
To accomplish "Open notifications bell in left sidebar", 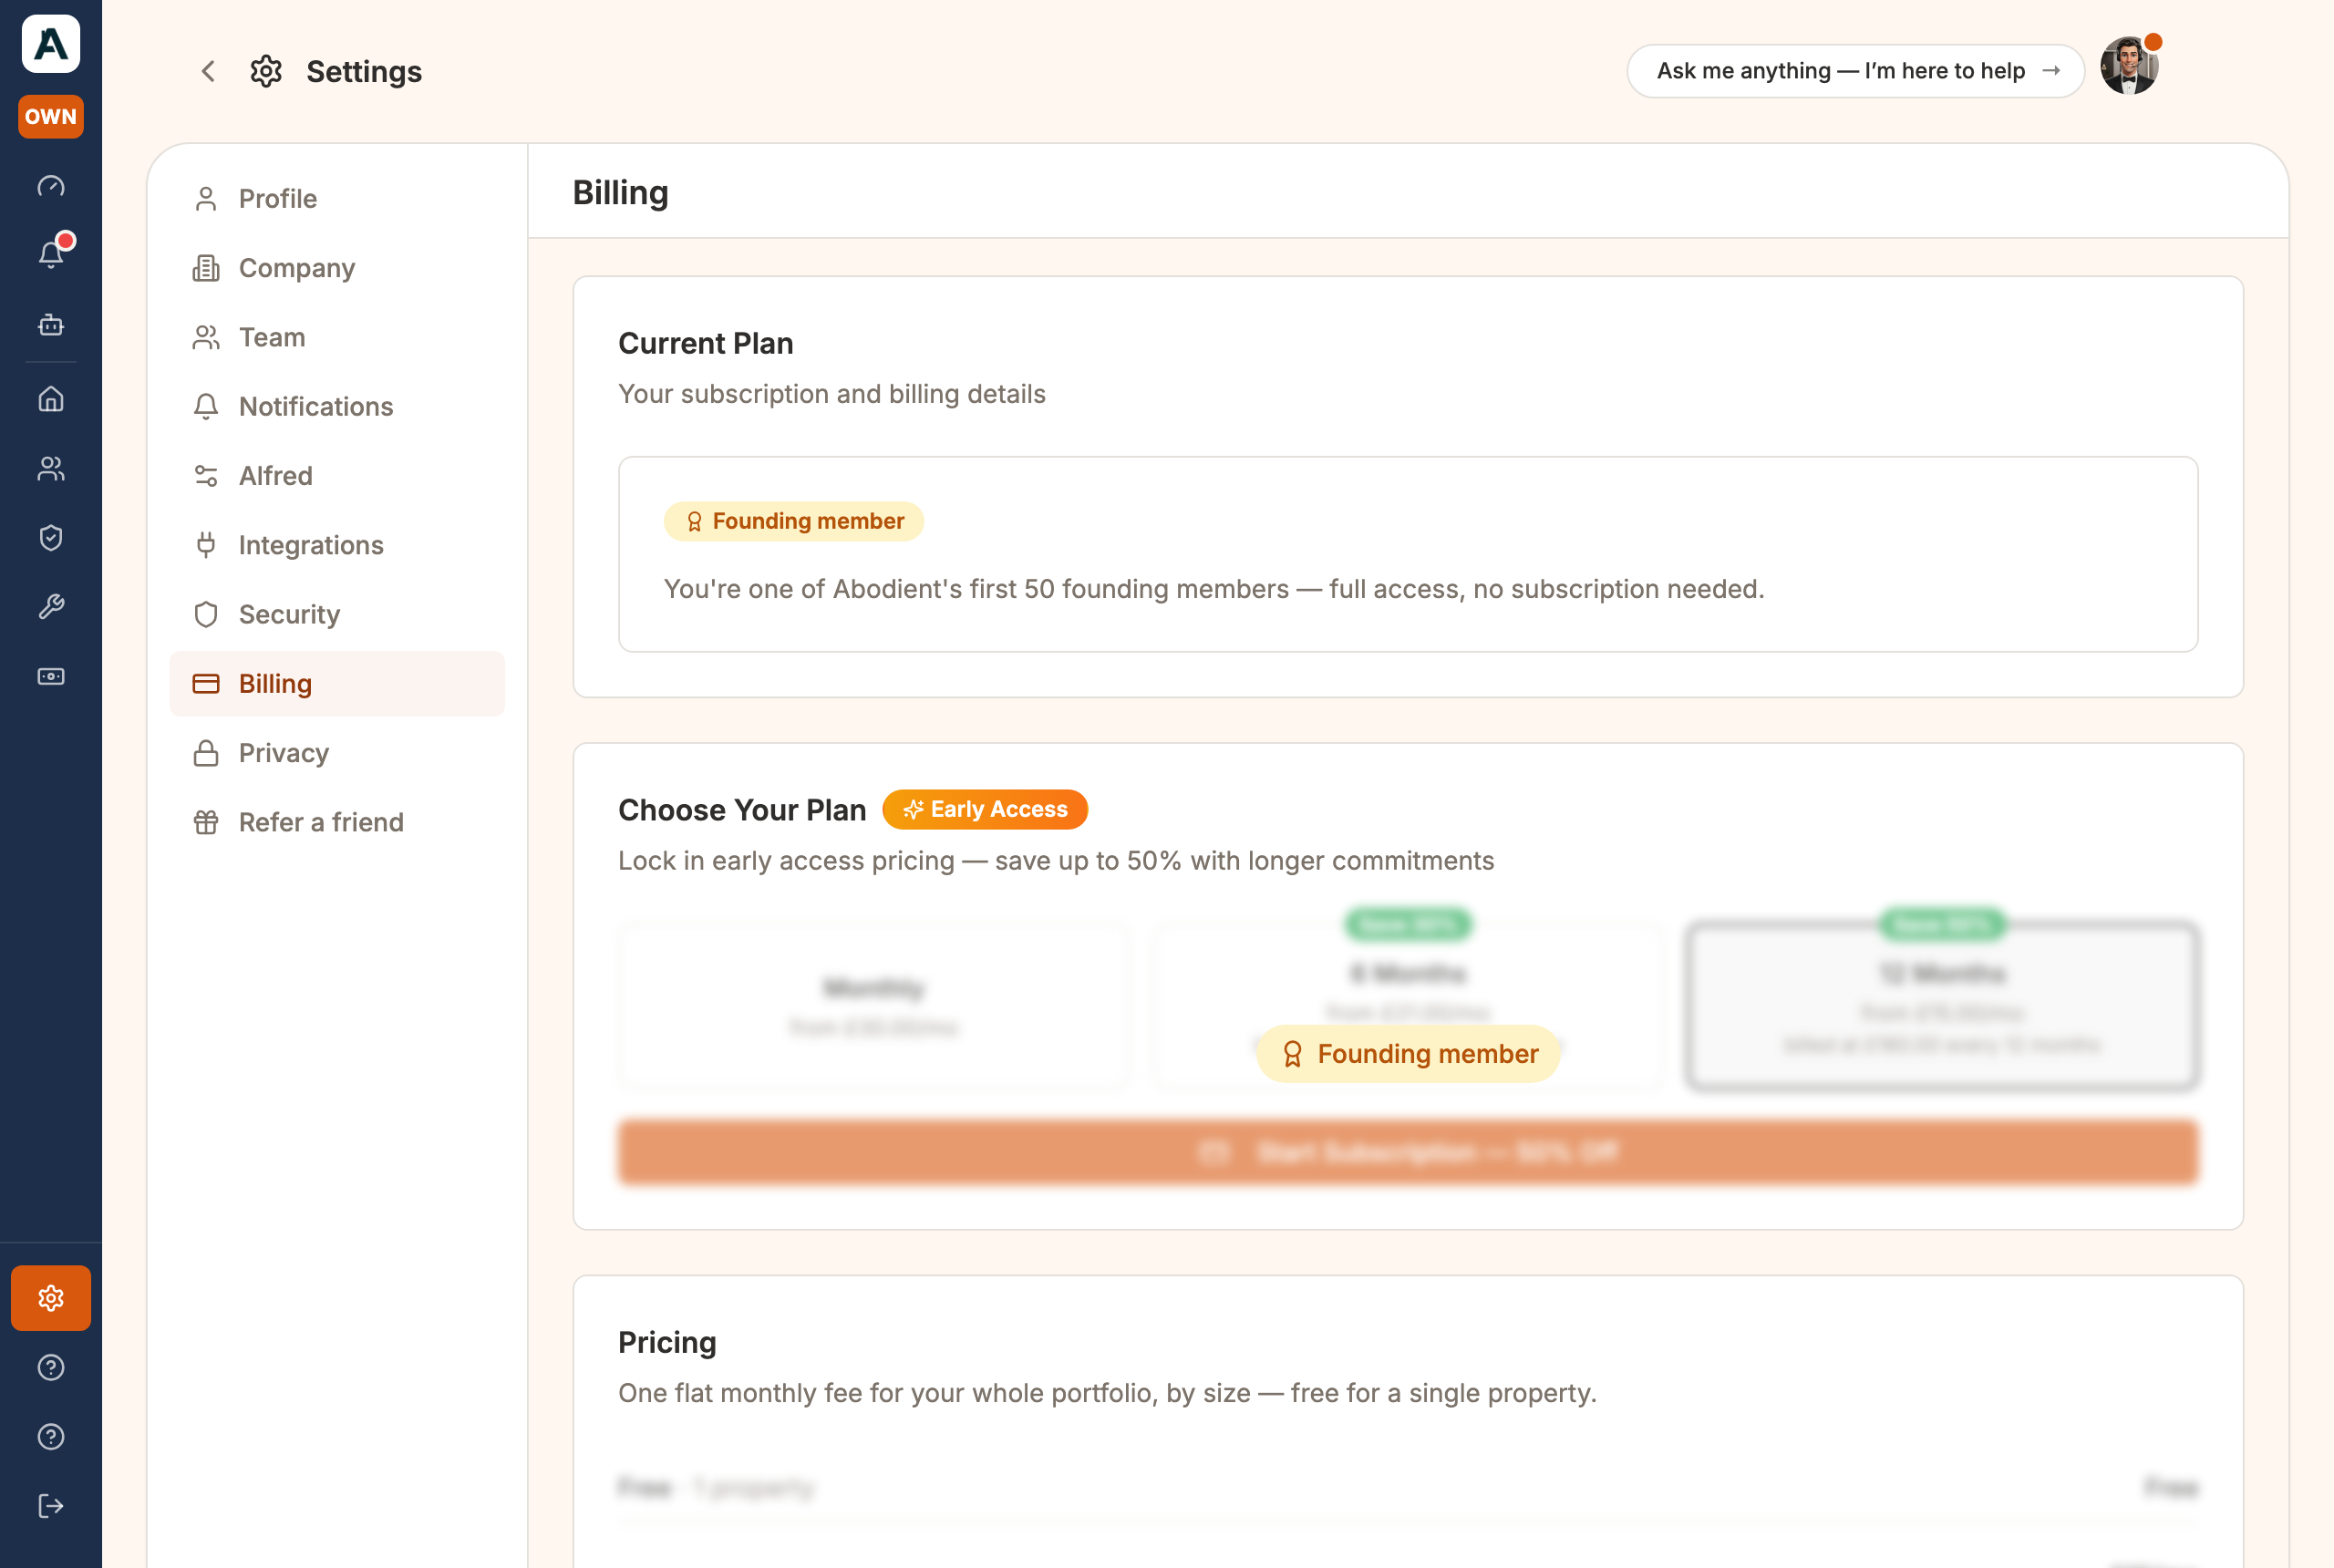I will [51, 254].
